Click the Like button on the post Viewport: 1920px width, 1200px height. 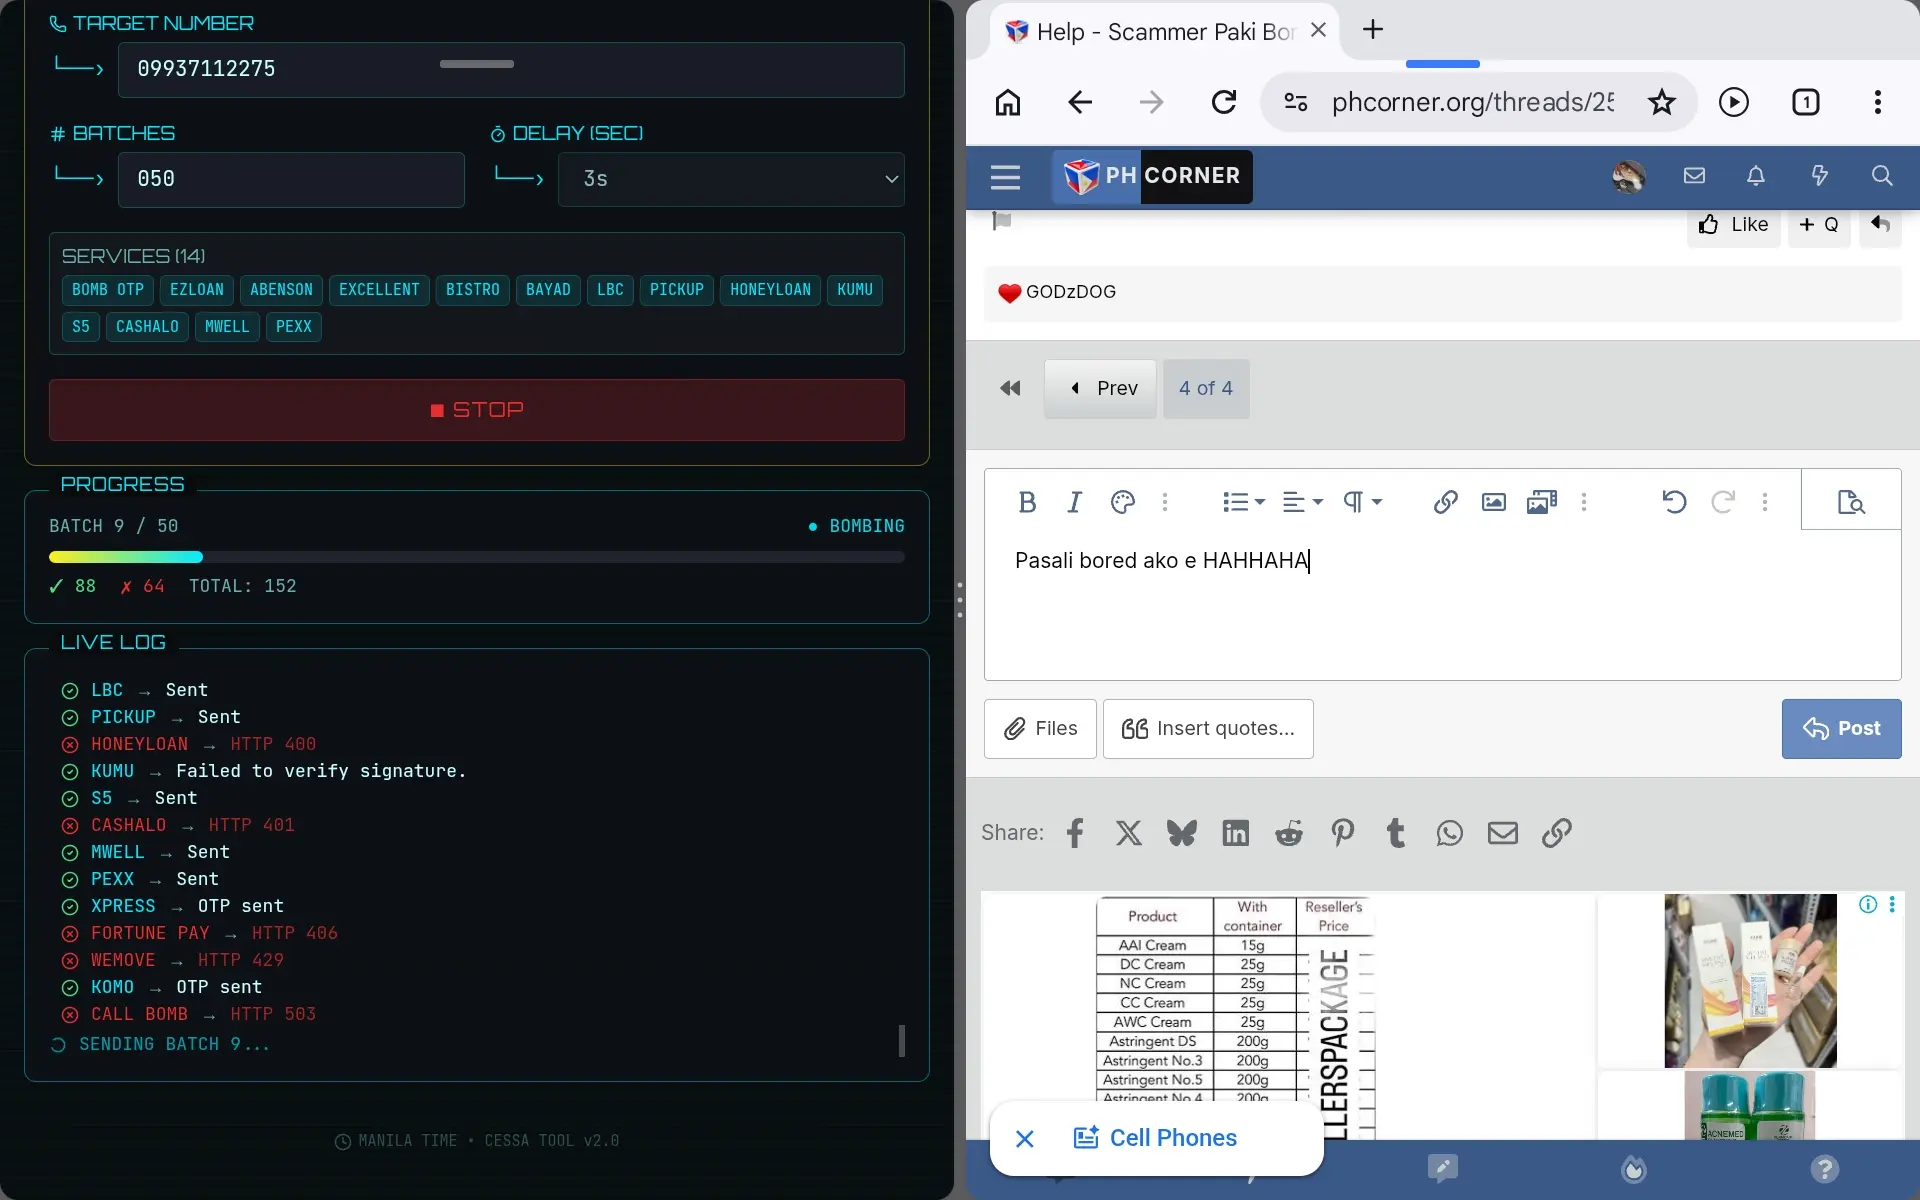[x=1734, y=225]
